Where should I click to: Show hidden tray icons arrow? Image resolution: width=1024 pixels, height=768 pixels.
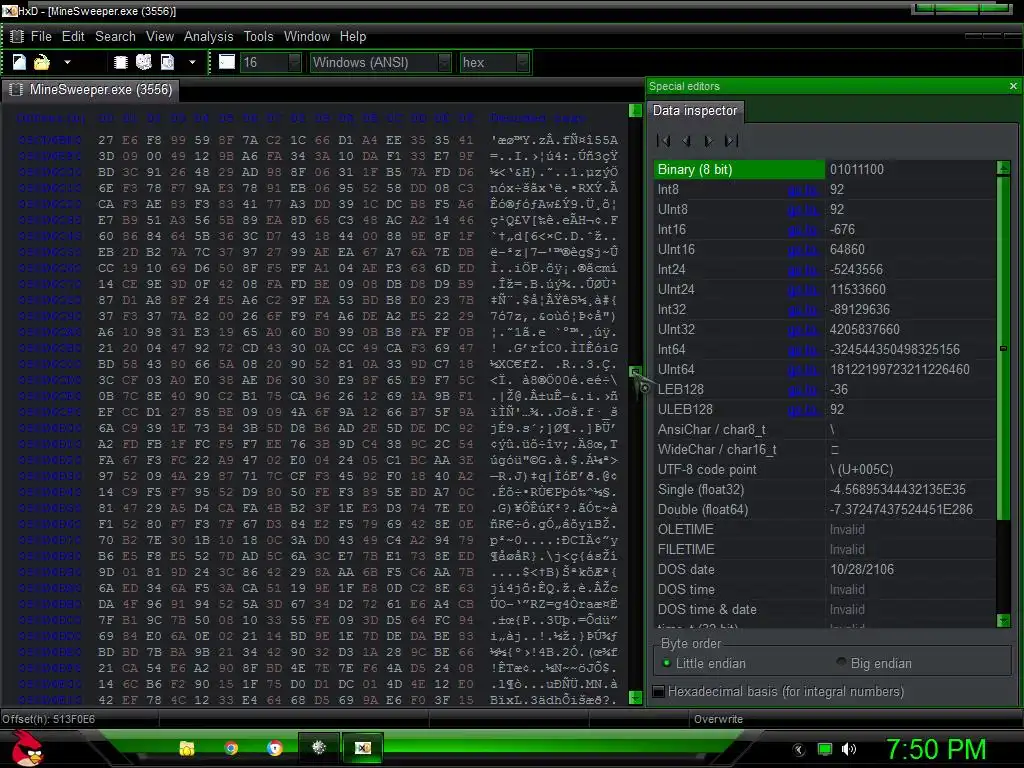(x=799, y=750)
